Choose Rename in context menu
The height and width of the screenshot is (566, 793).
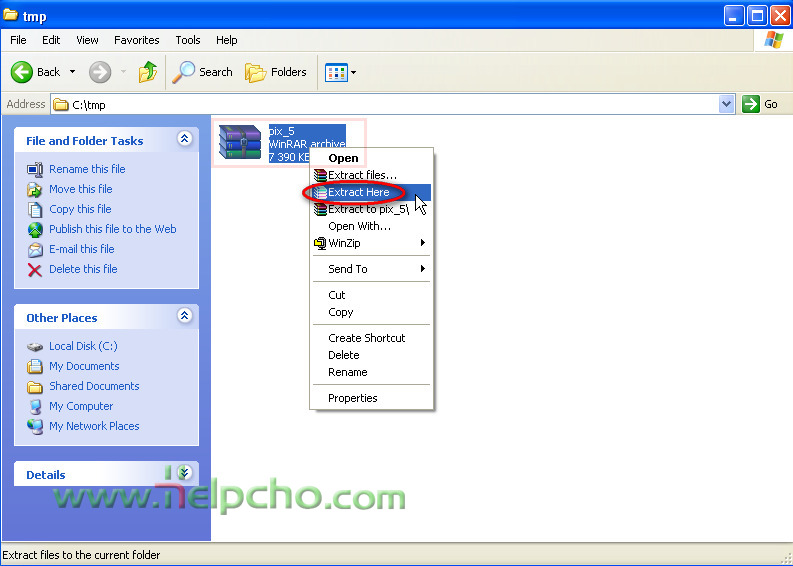(371, 372)
